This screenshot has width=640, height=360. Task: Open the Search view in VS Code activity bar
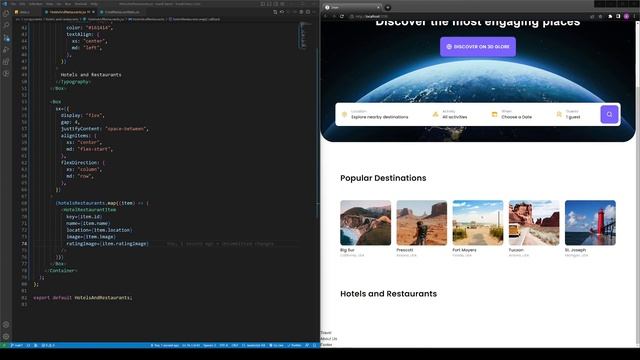click(x=6, y=25)
